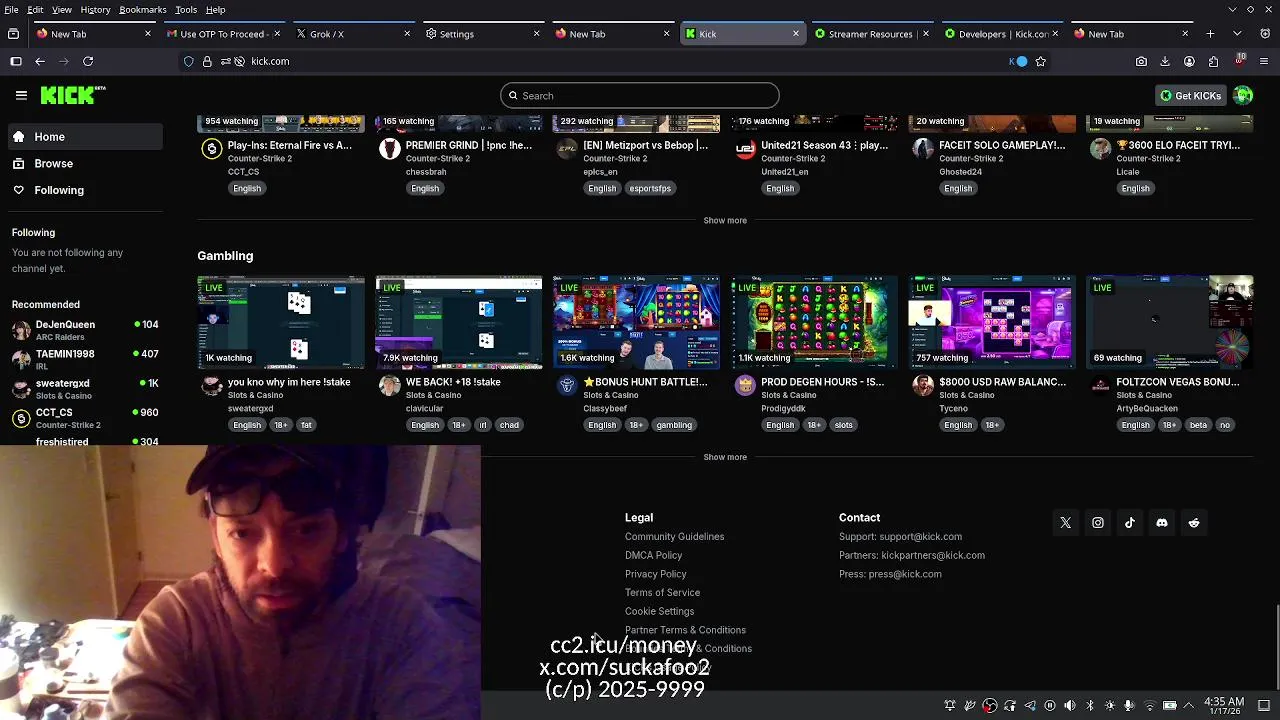The width and height of the screenshot is (1280, 720).
Task: Open BONUS HUNT BATTLE stream thumbnail
Action: click(x=636, y=322)
